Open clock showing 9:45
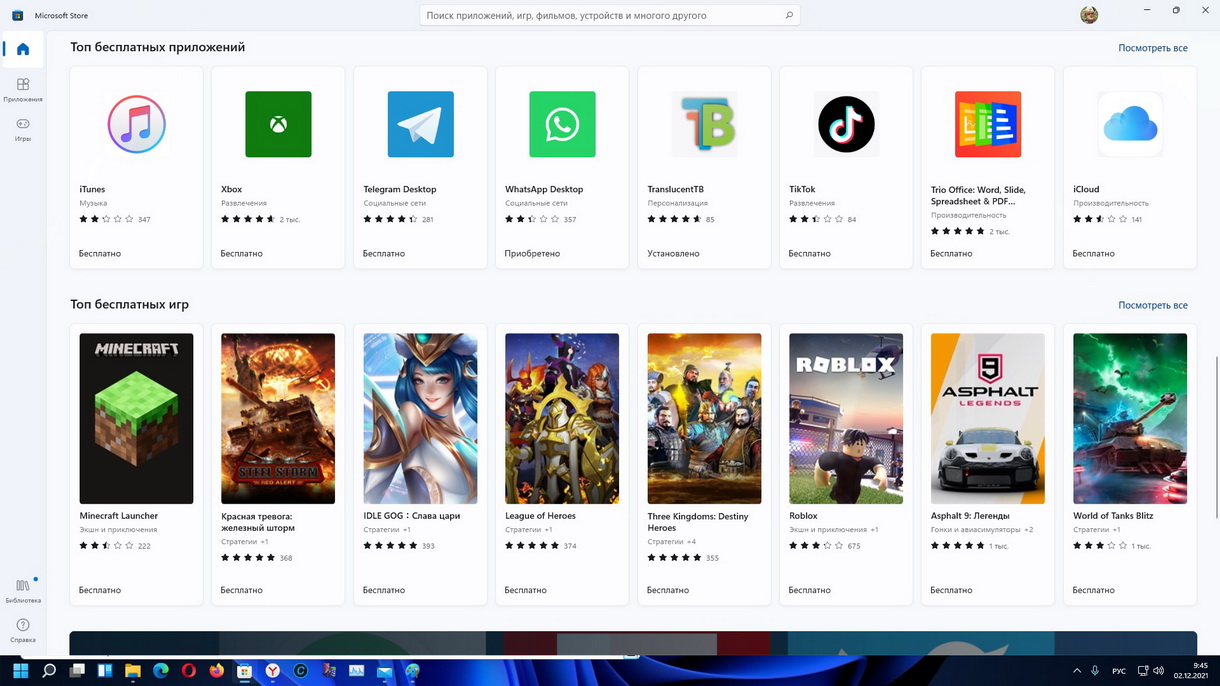The width and height of the screenshot is (1220, 686). [x=1193, y=671]
